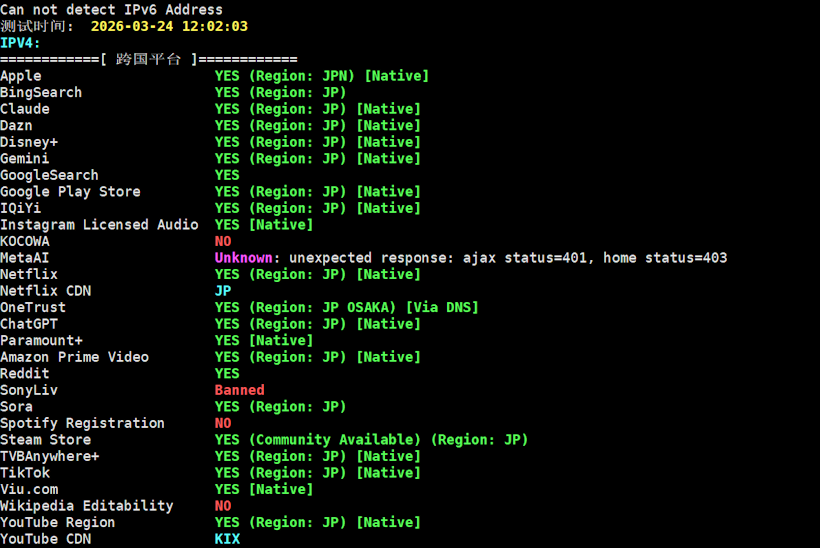This screenshot has width=820, height=548.
Task: Click the red NO result beside KOCOWA
Action: coord(223,241)
